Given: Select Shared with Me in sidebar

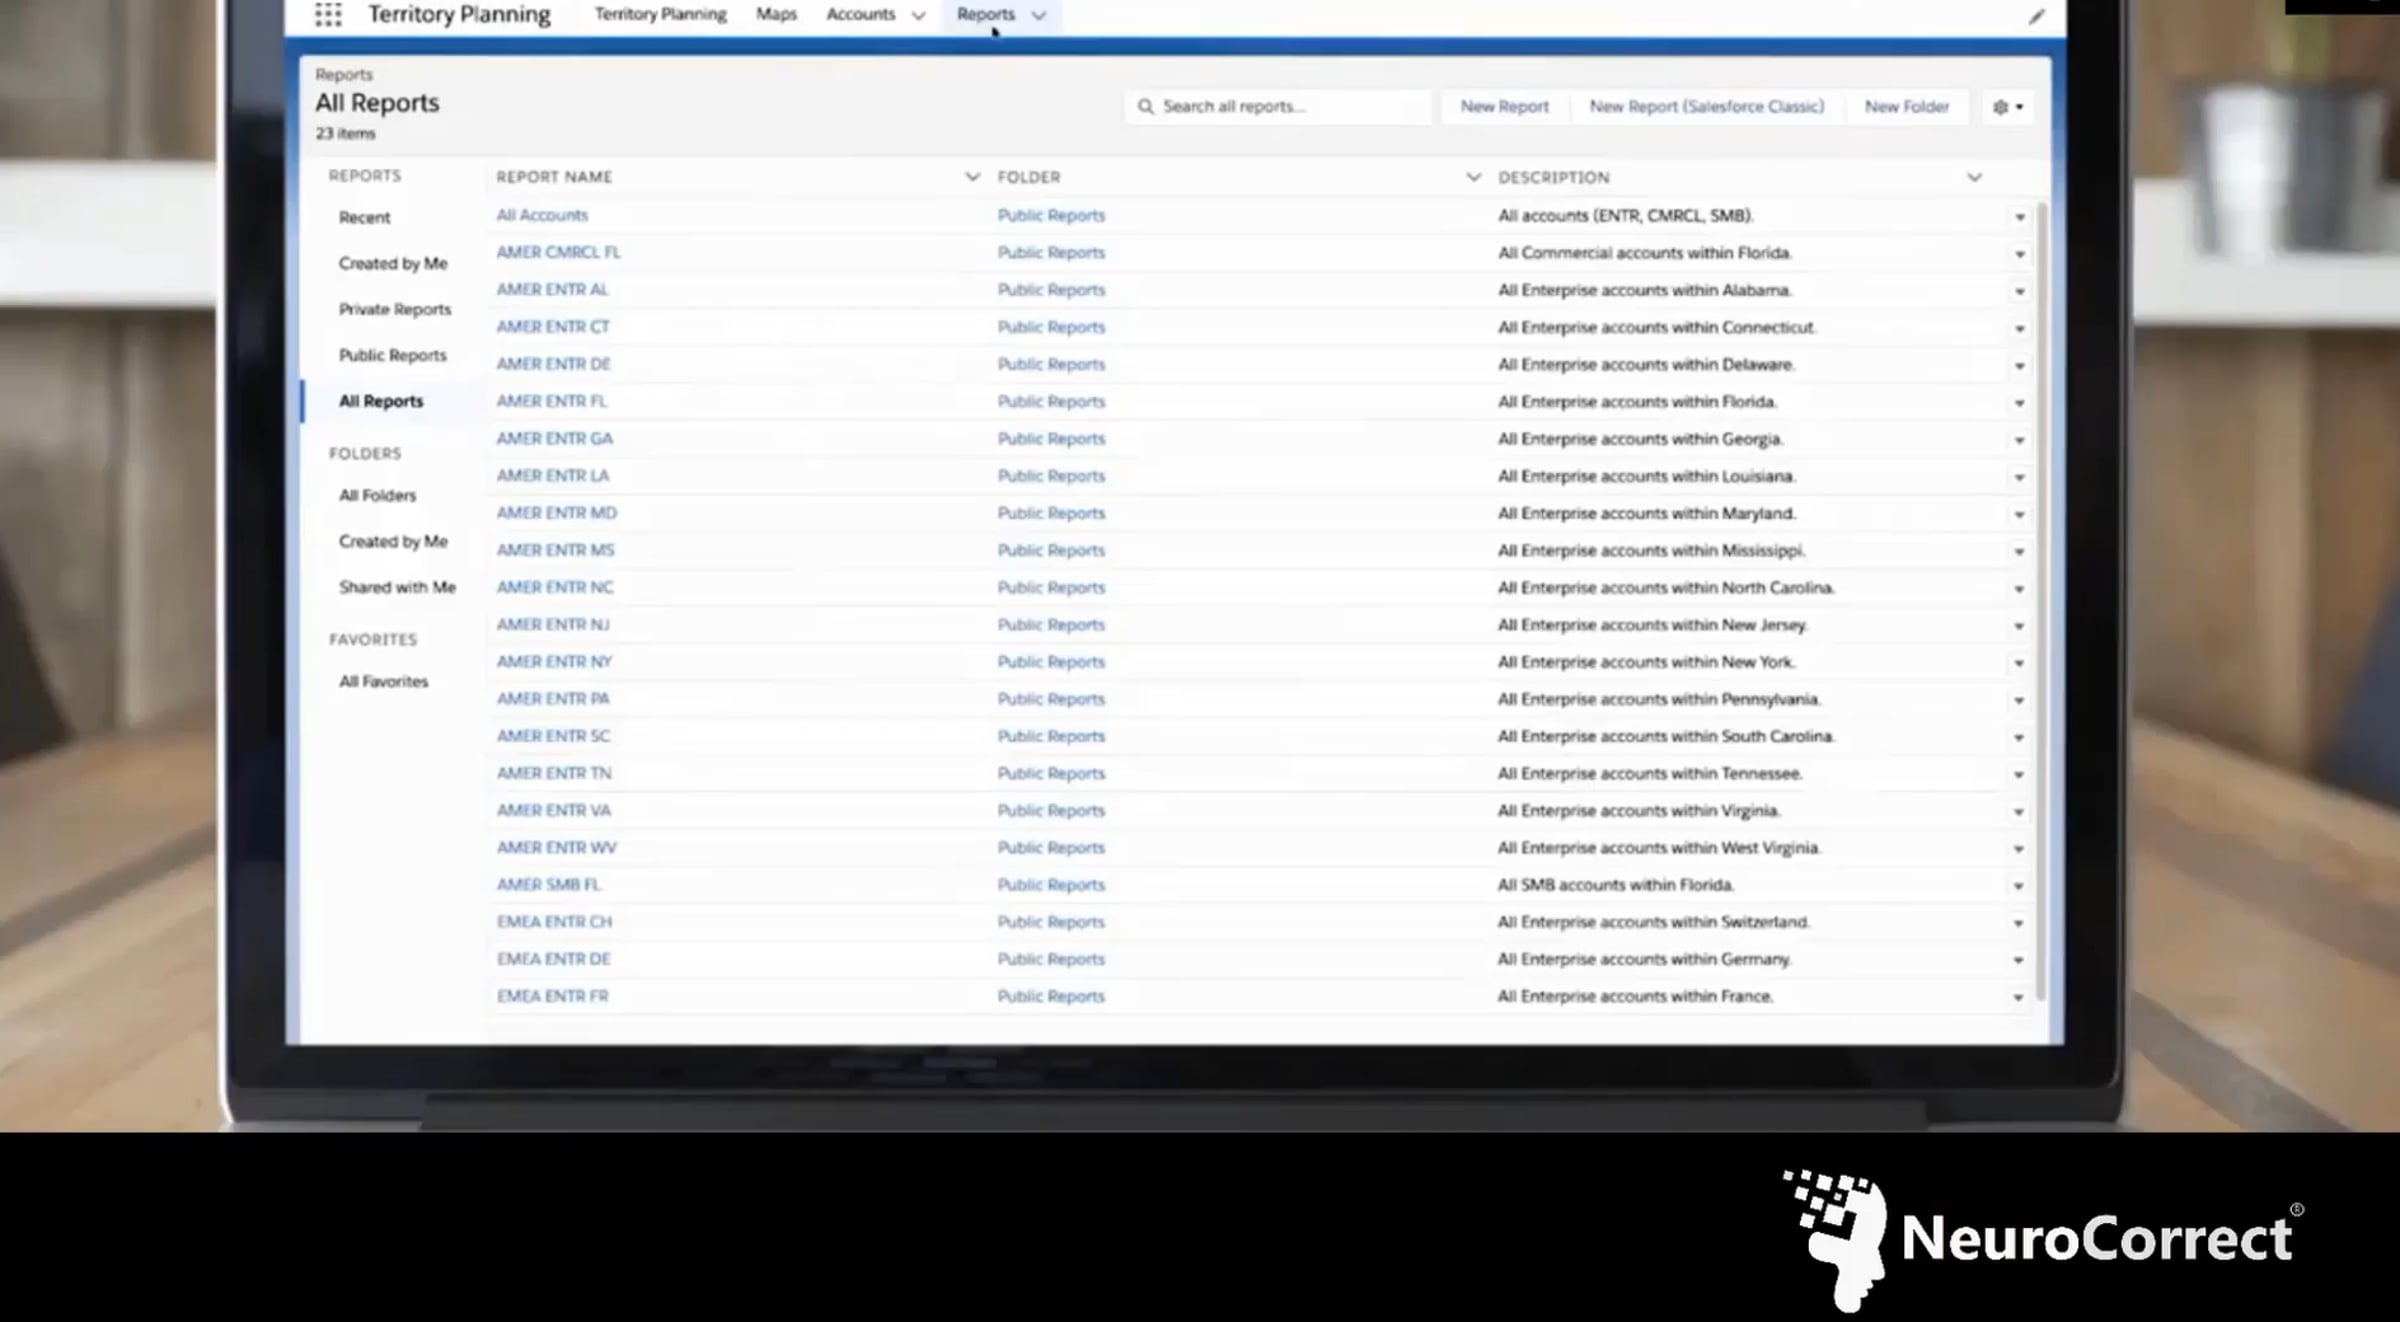Looking at the screenshot, I should tap(397, 587).
